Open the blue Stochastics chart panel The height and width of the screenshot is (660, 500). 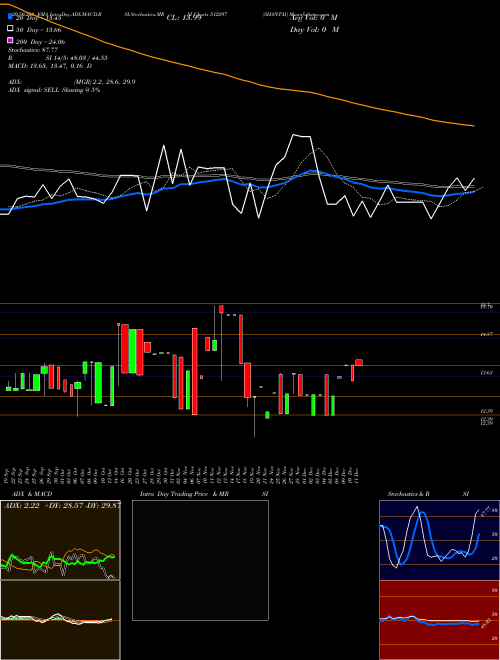click(x=440, y=540)
